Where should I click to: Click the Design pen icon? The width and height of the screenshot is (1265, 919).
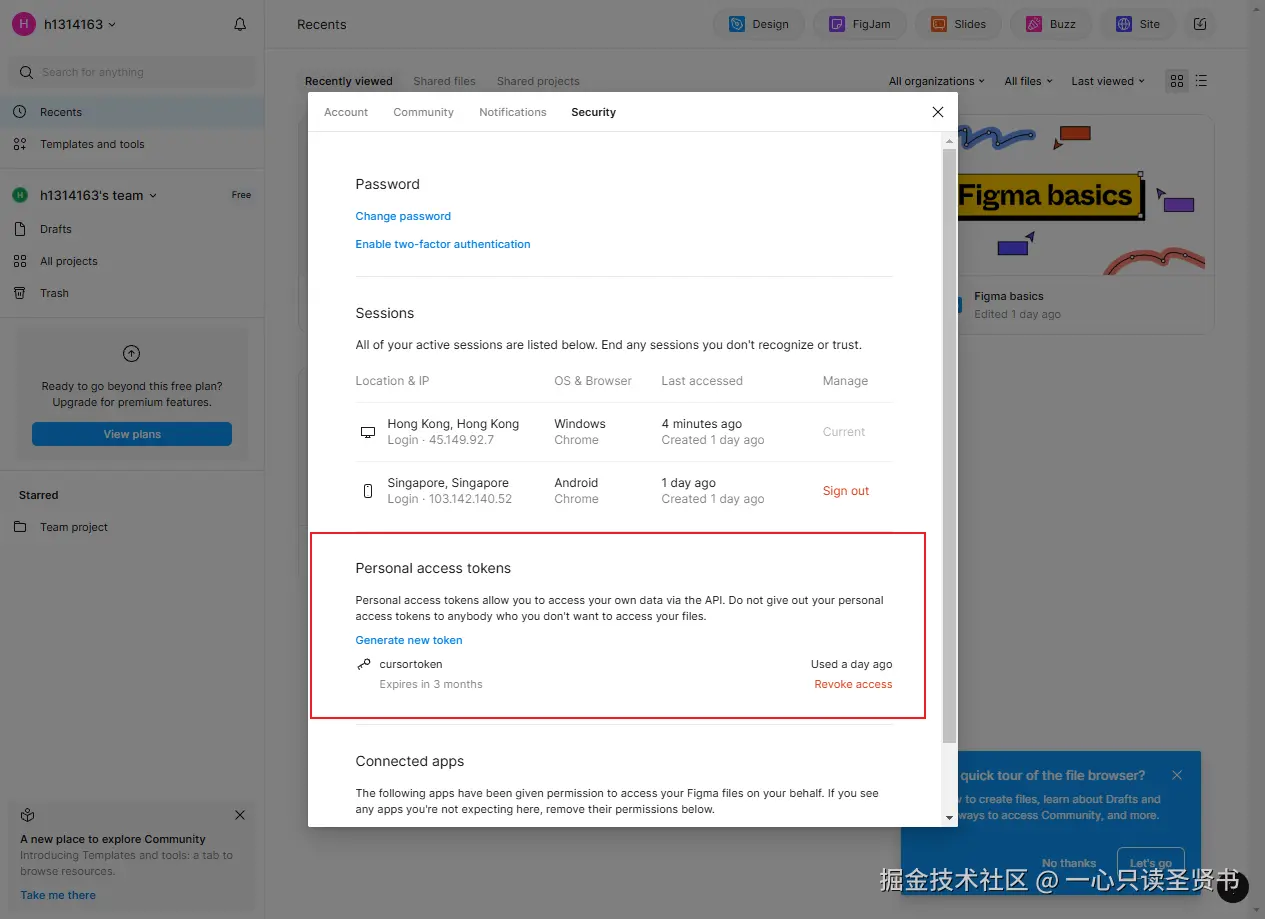[x=737, y=24]
